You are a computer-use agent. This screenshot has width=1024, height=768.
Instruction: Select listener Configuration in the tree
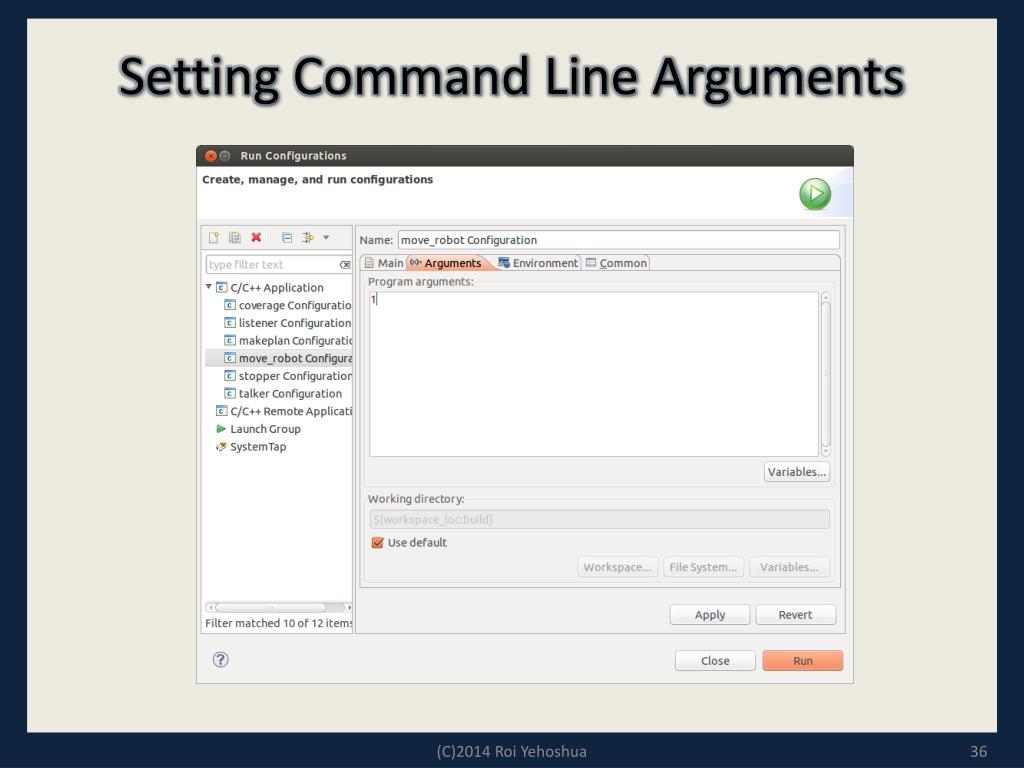pos(294,323)
